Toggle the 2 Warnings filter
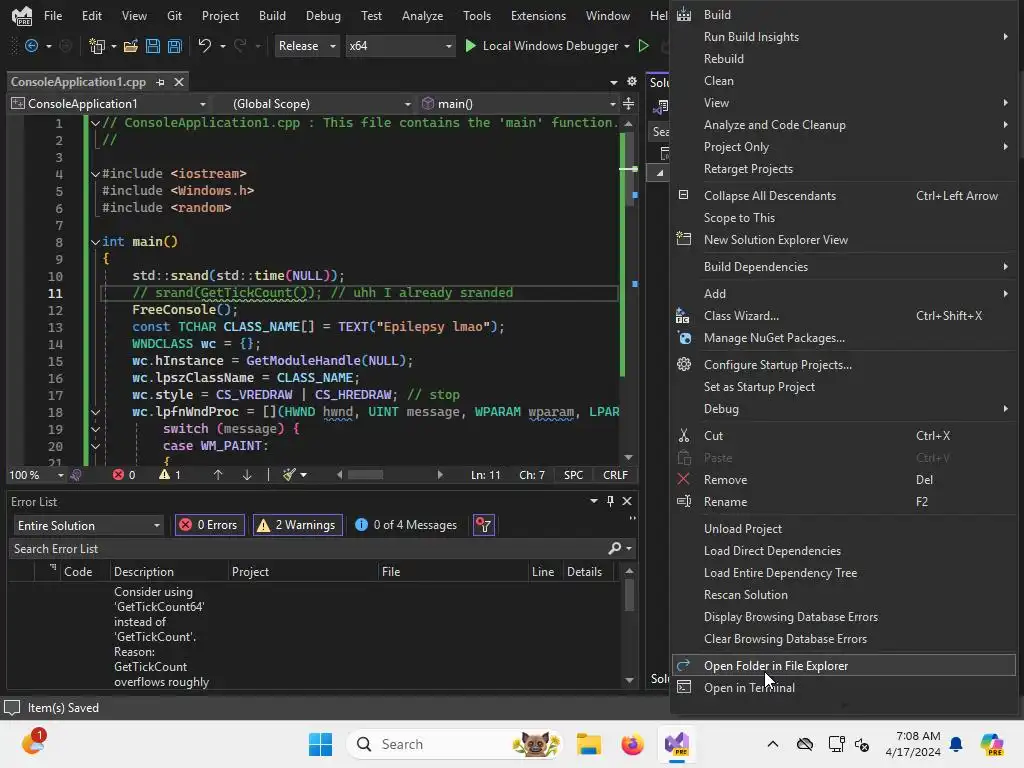Image resolution: width=1024 pixels, height=768 pixels. 297,525
